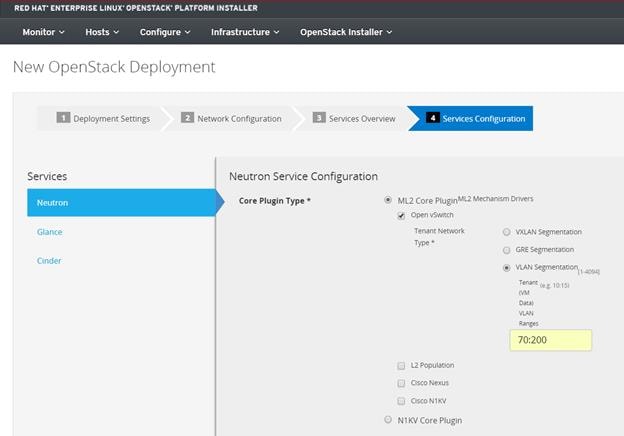The height and width of the screenshot is (436, 624).
Task: Click the ML2 Mechanism Drivers label
Action: 495,199
